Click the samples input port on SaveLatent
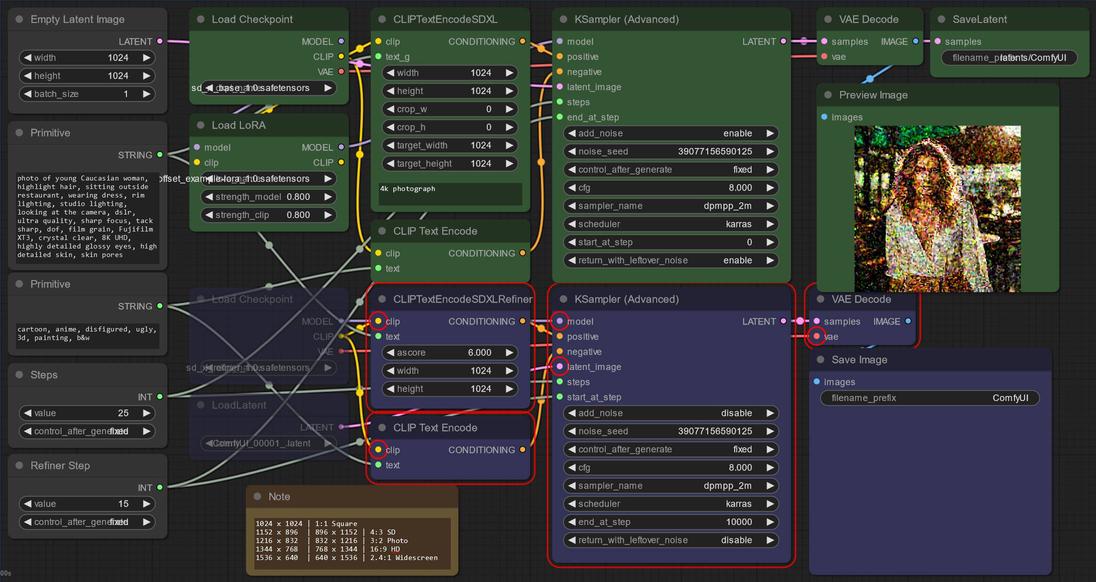The image size is (1096, 582). (937, 42)
